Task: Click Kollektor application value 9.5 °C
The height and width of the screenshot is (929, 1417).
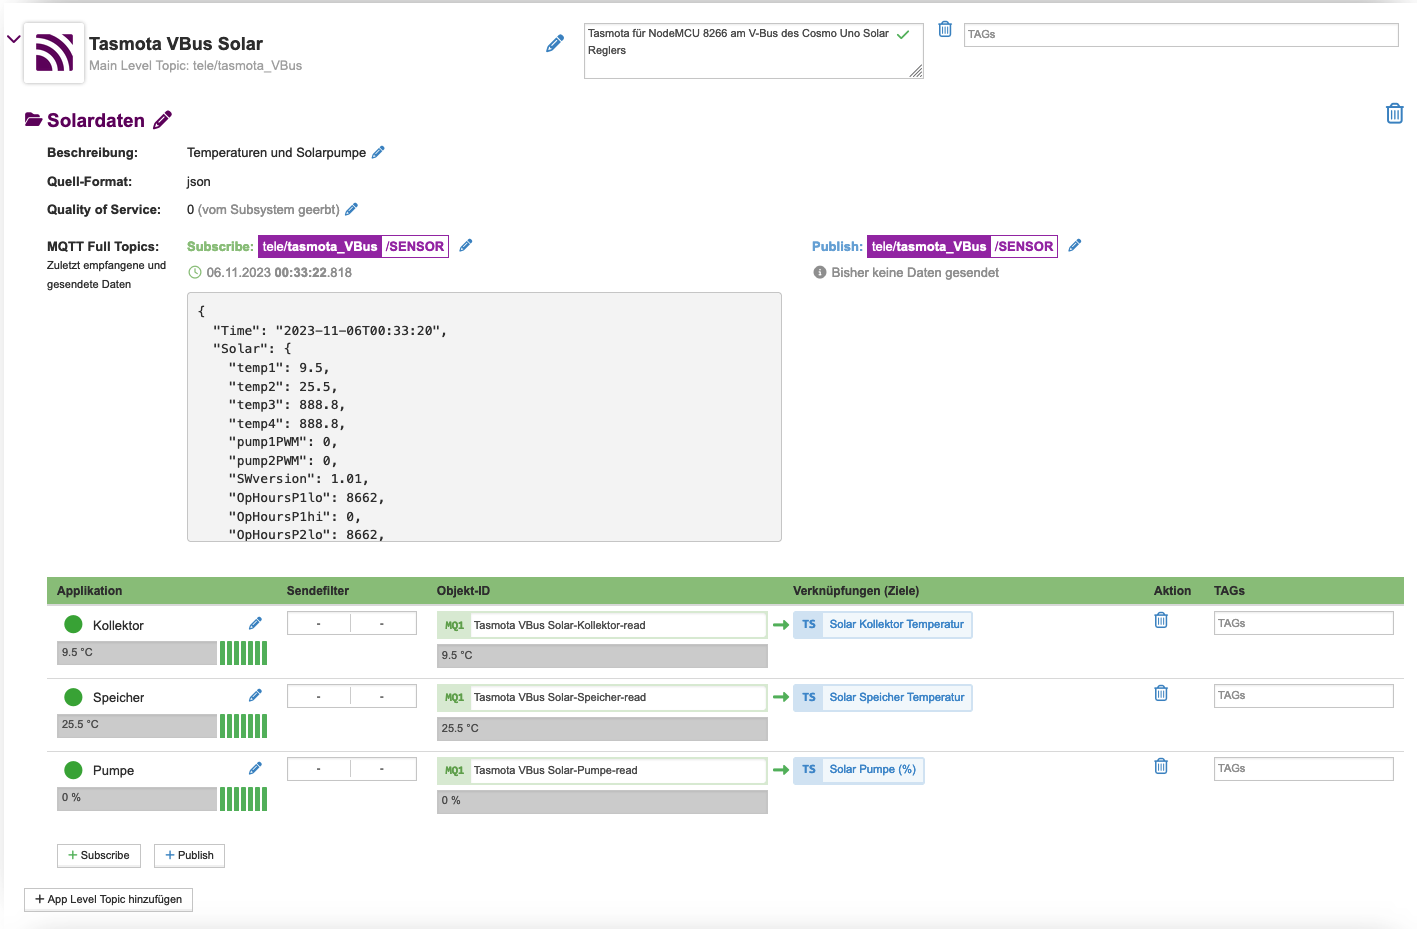Action: coord(137,653)
